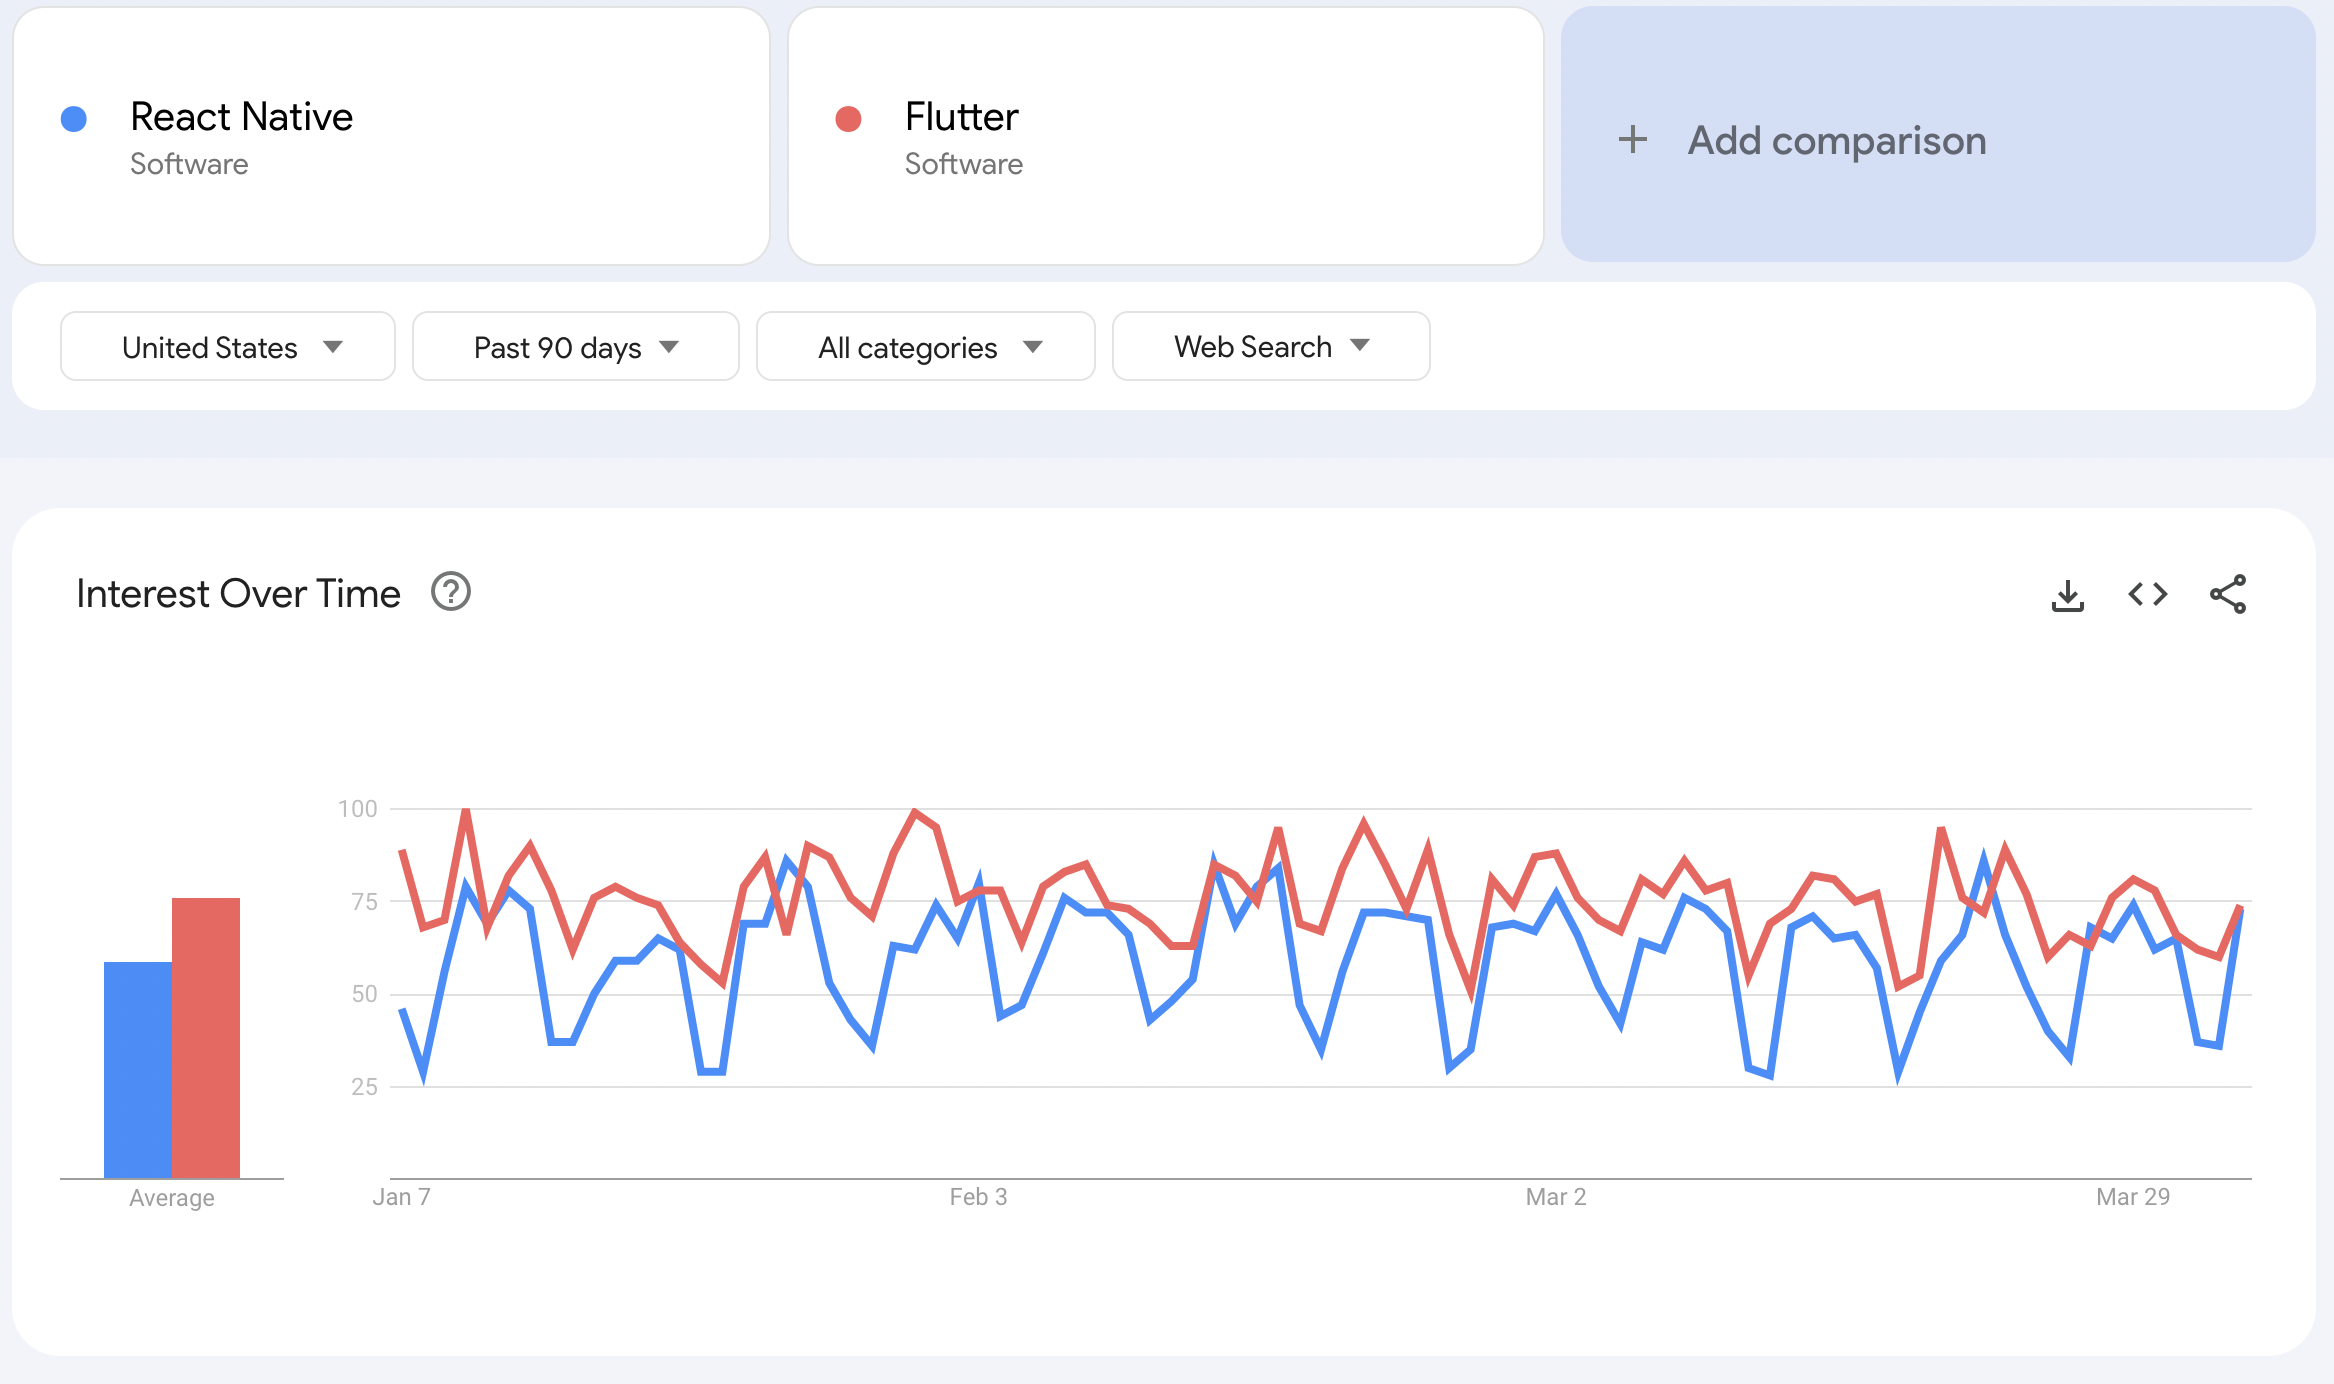Open the embed code for the chart
Image resolution: width=2334 pixels, height=1384 pixels.
(x=2146, y=594)
